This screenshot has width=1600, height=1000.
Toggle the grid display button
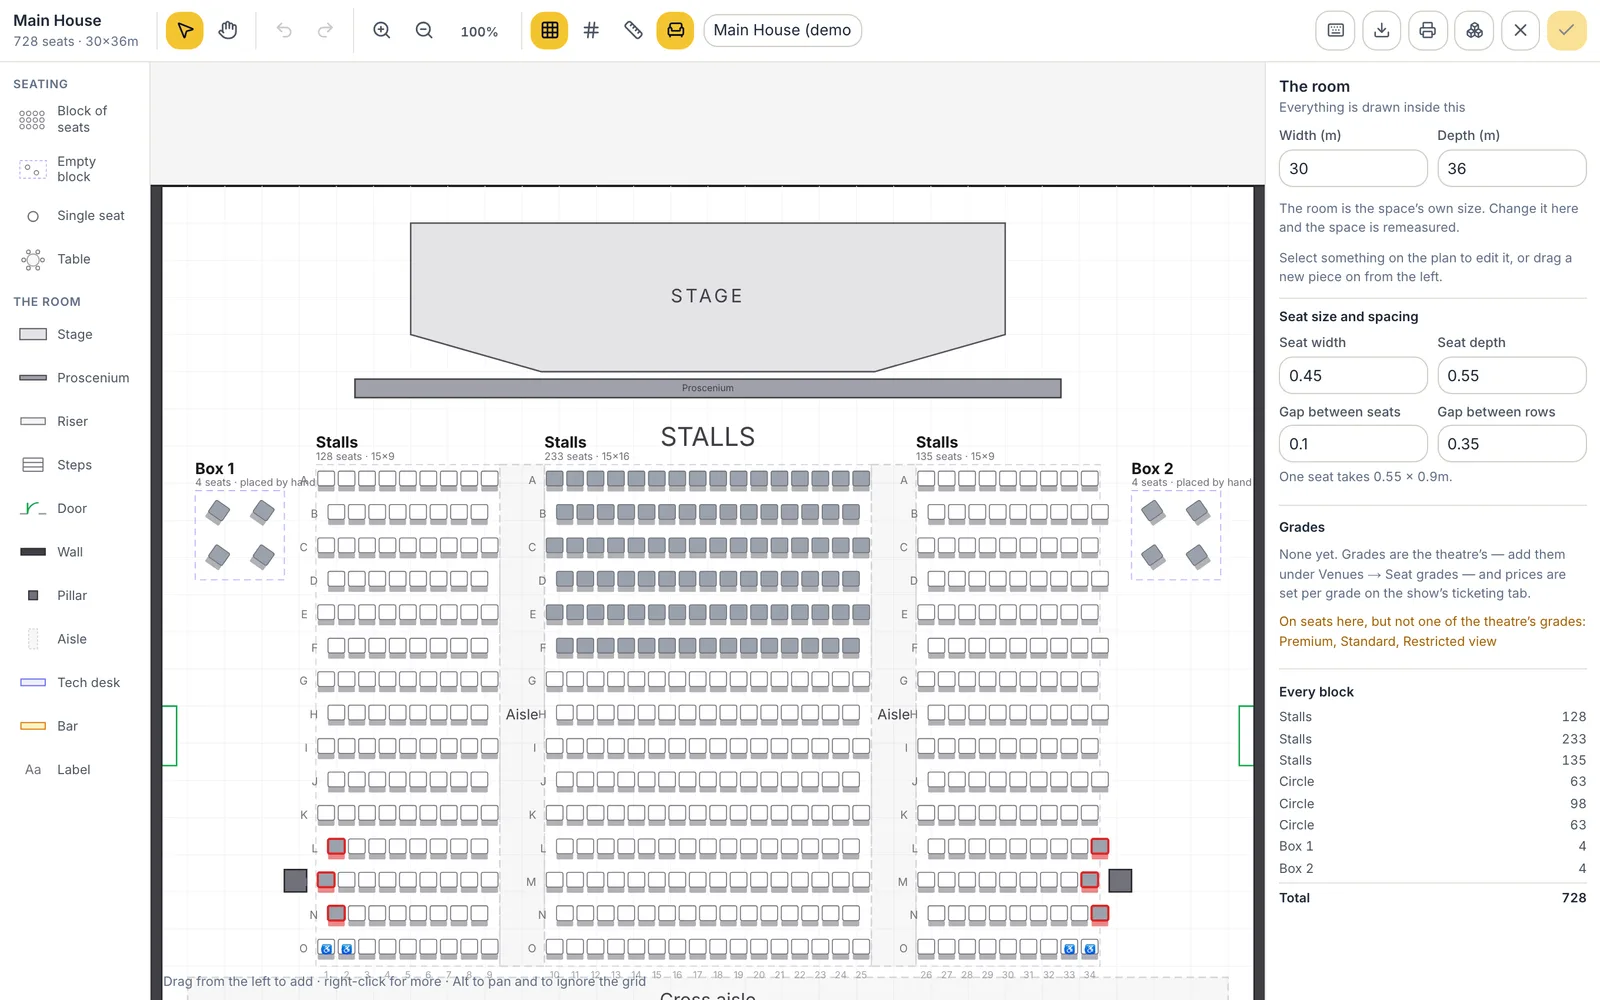point(549,30)
